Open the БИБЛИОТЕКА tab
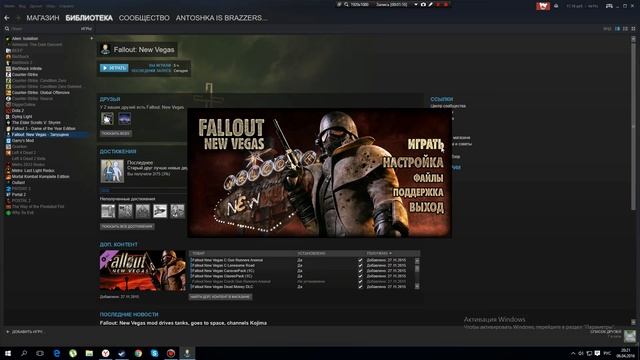This screenshot has width=640, height=360. point(89,18)
